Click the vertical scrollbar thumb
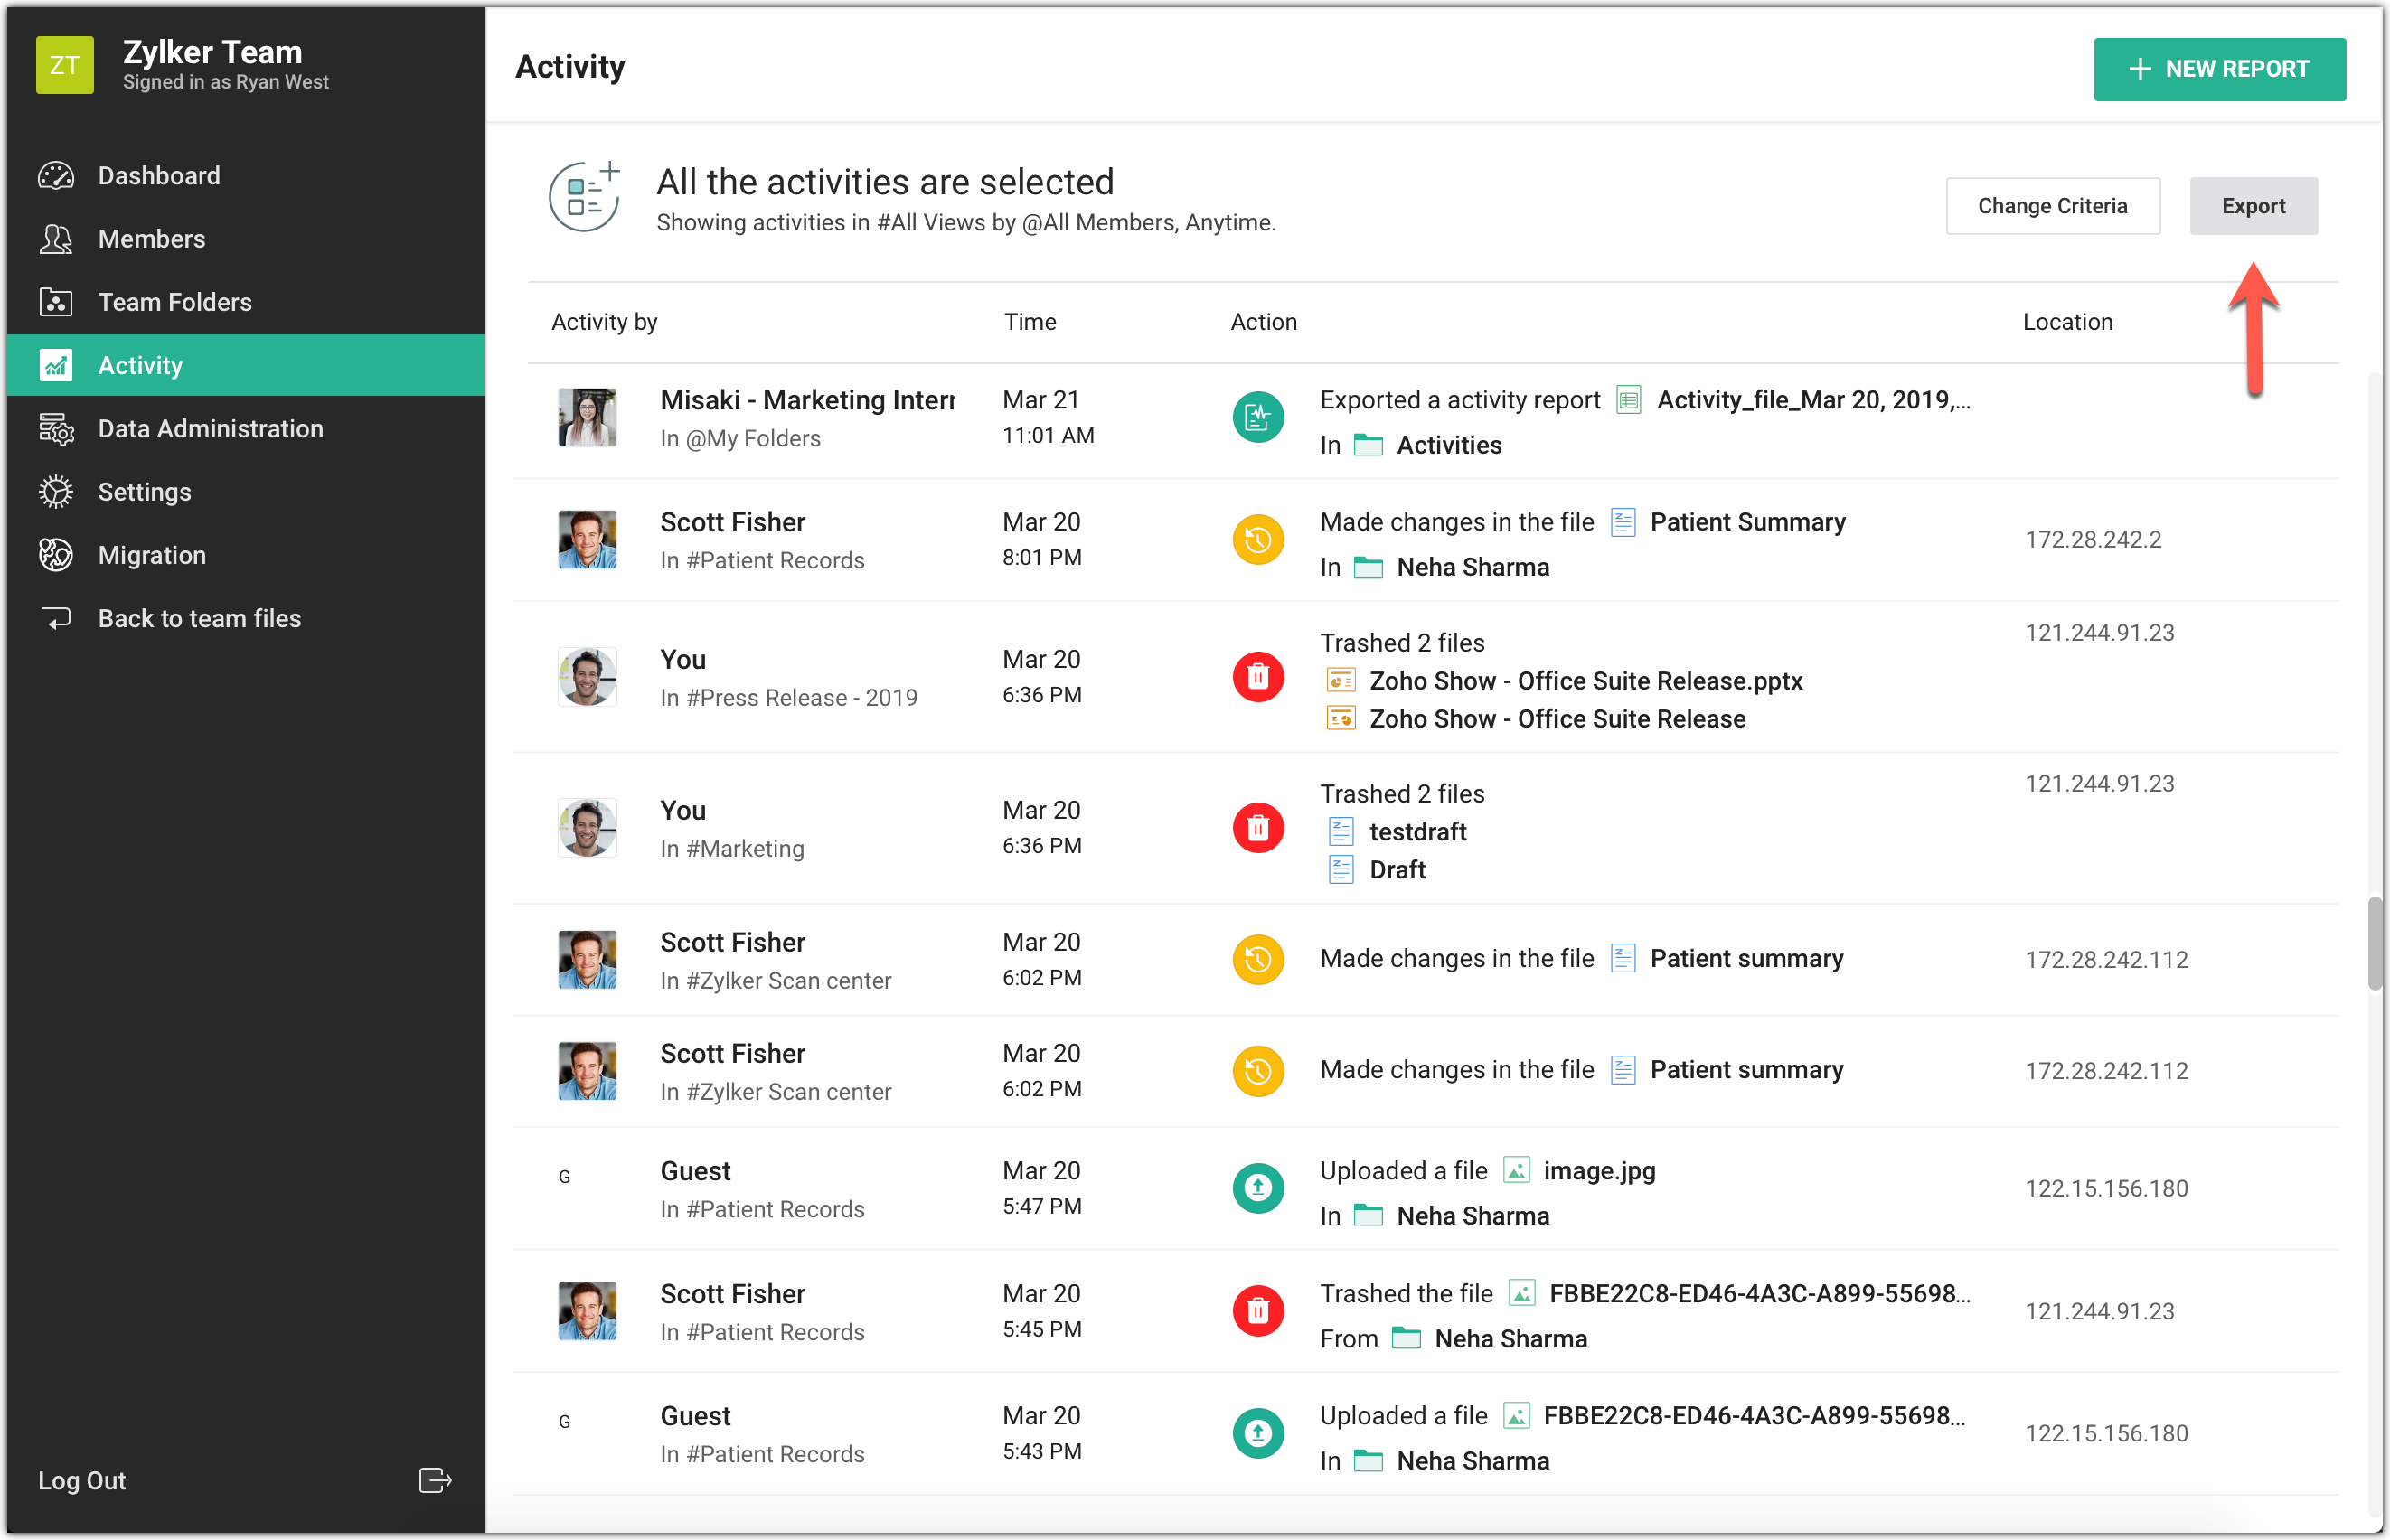2390x1540 pixels. (2375, 943)
